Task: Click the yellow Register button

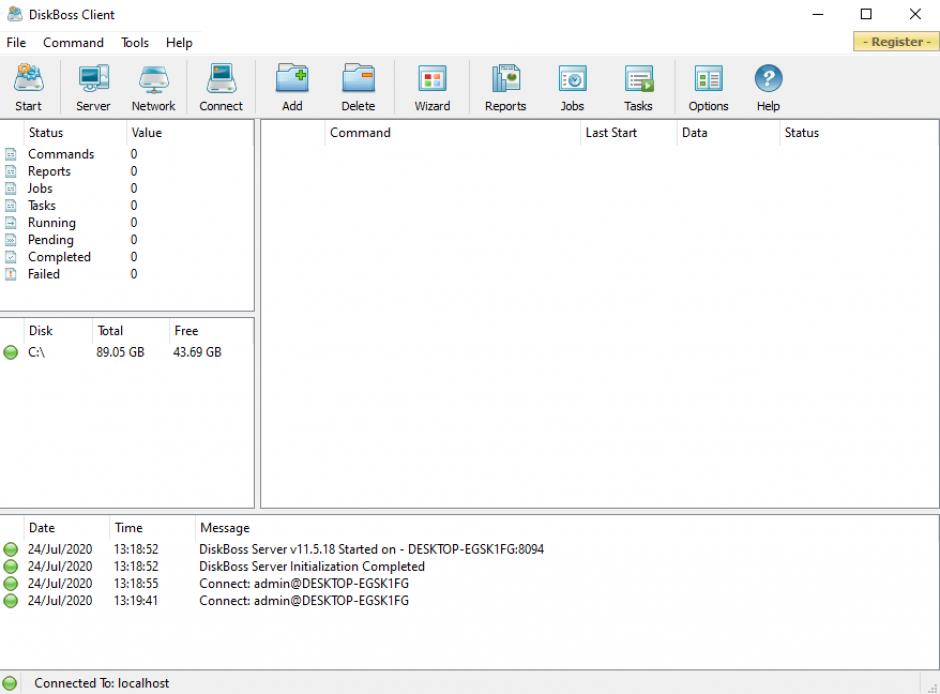Action: pos(896,41)
